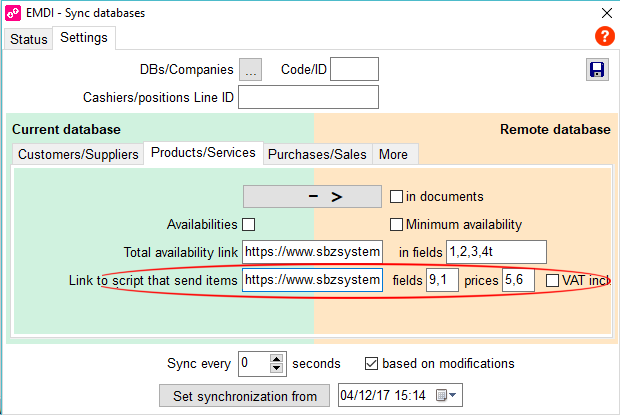
Task: Open the Customers/Suppliers tab
Action: pyautogui.click(x=78, y=154)
